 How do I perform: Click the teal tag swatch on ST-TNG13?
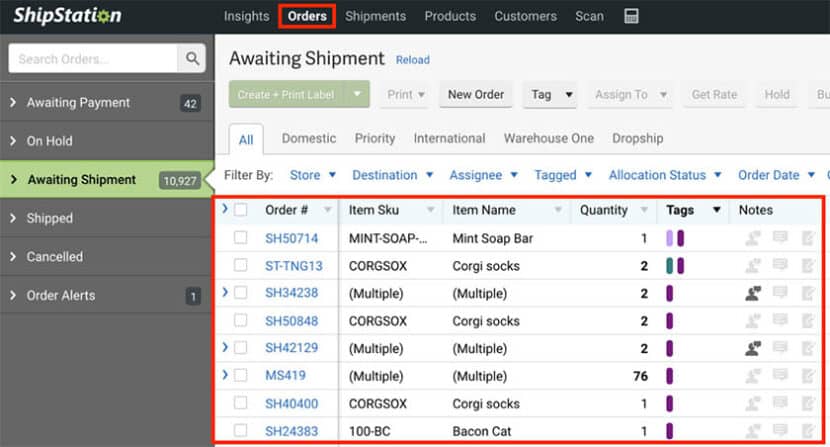[670, 265]
